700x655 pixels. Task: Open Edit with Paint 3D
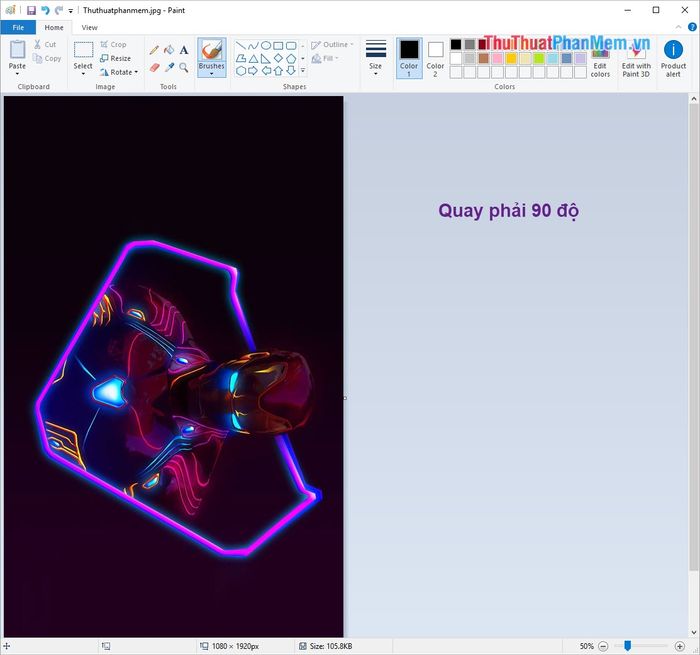[636, 58]
